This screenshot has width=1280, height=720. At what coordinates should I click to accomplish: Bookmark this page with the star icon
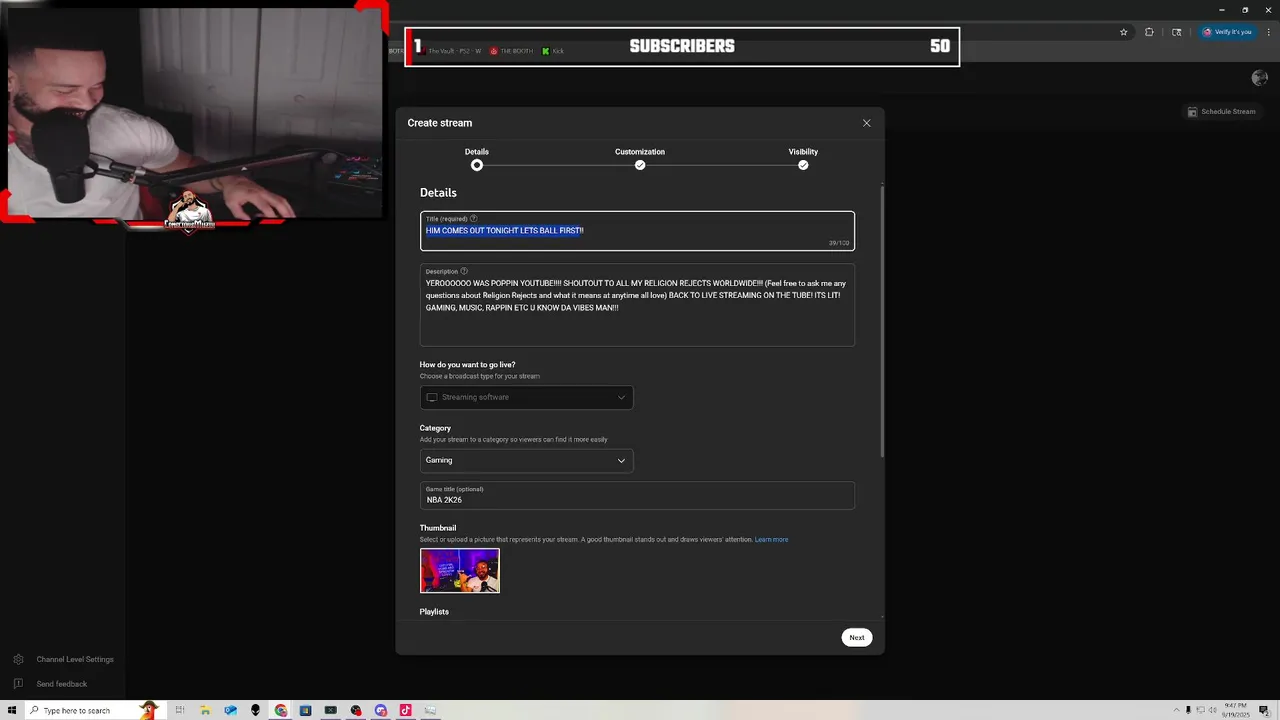coord(1124,32)
